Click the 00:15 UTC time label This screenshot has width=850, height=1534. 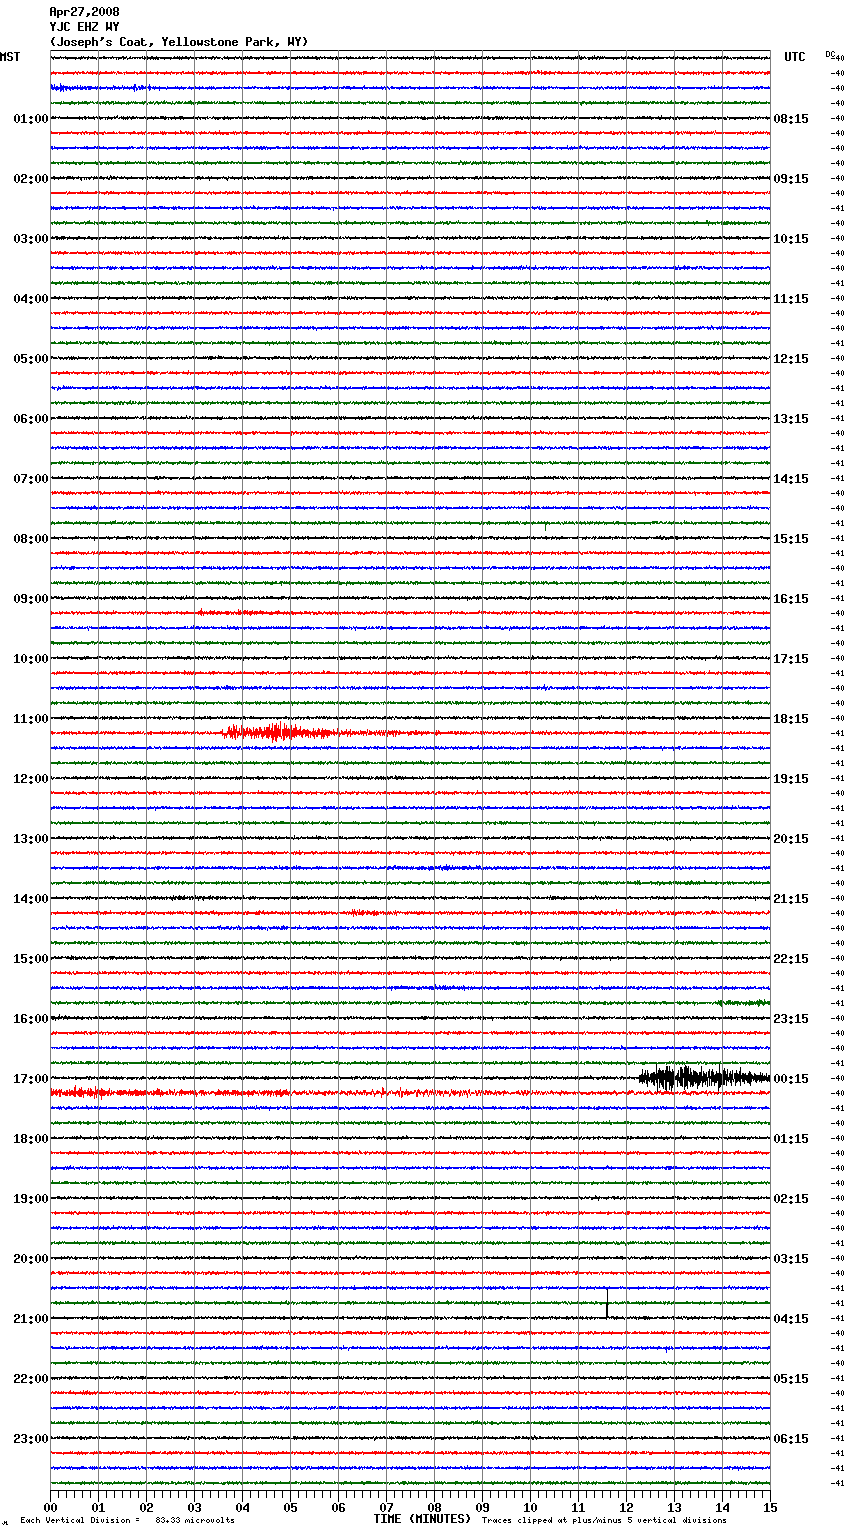click(791, 1079)
